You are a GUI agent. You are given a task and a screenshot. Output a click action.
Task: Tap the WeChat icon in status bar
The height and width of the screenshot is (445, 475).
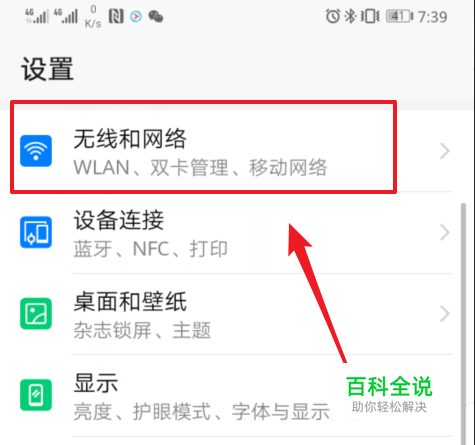[156, 16]
